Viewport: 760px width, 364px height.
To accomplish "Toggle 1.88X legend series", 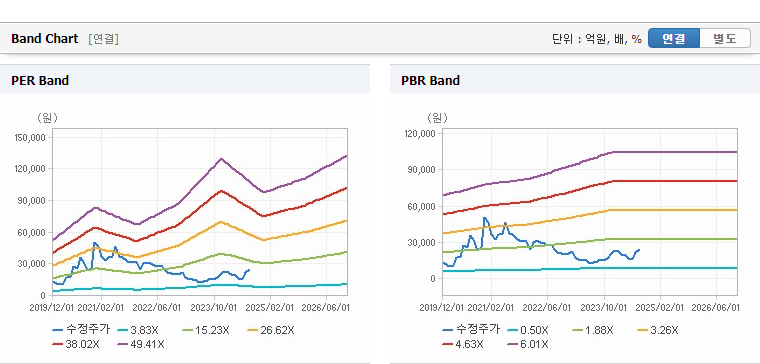I will [x=593, y=331].
